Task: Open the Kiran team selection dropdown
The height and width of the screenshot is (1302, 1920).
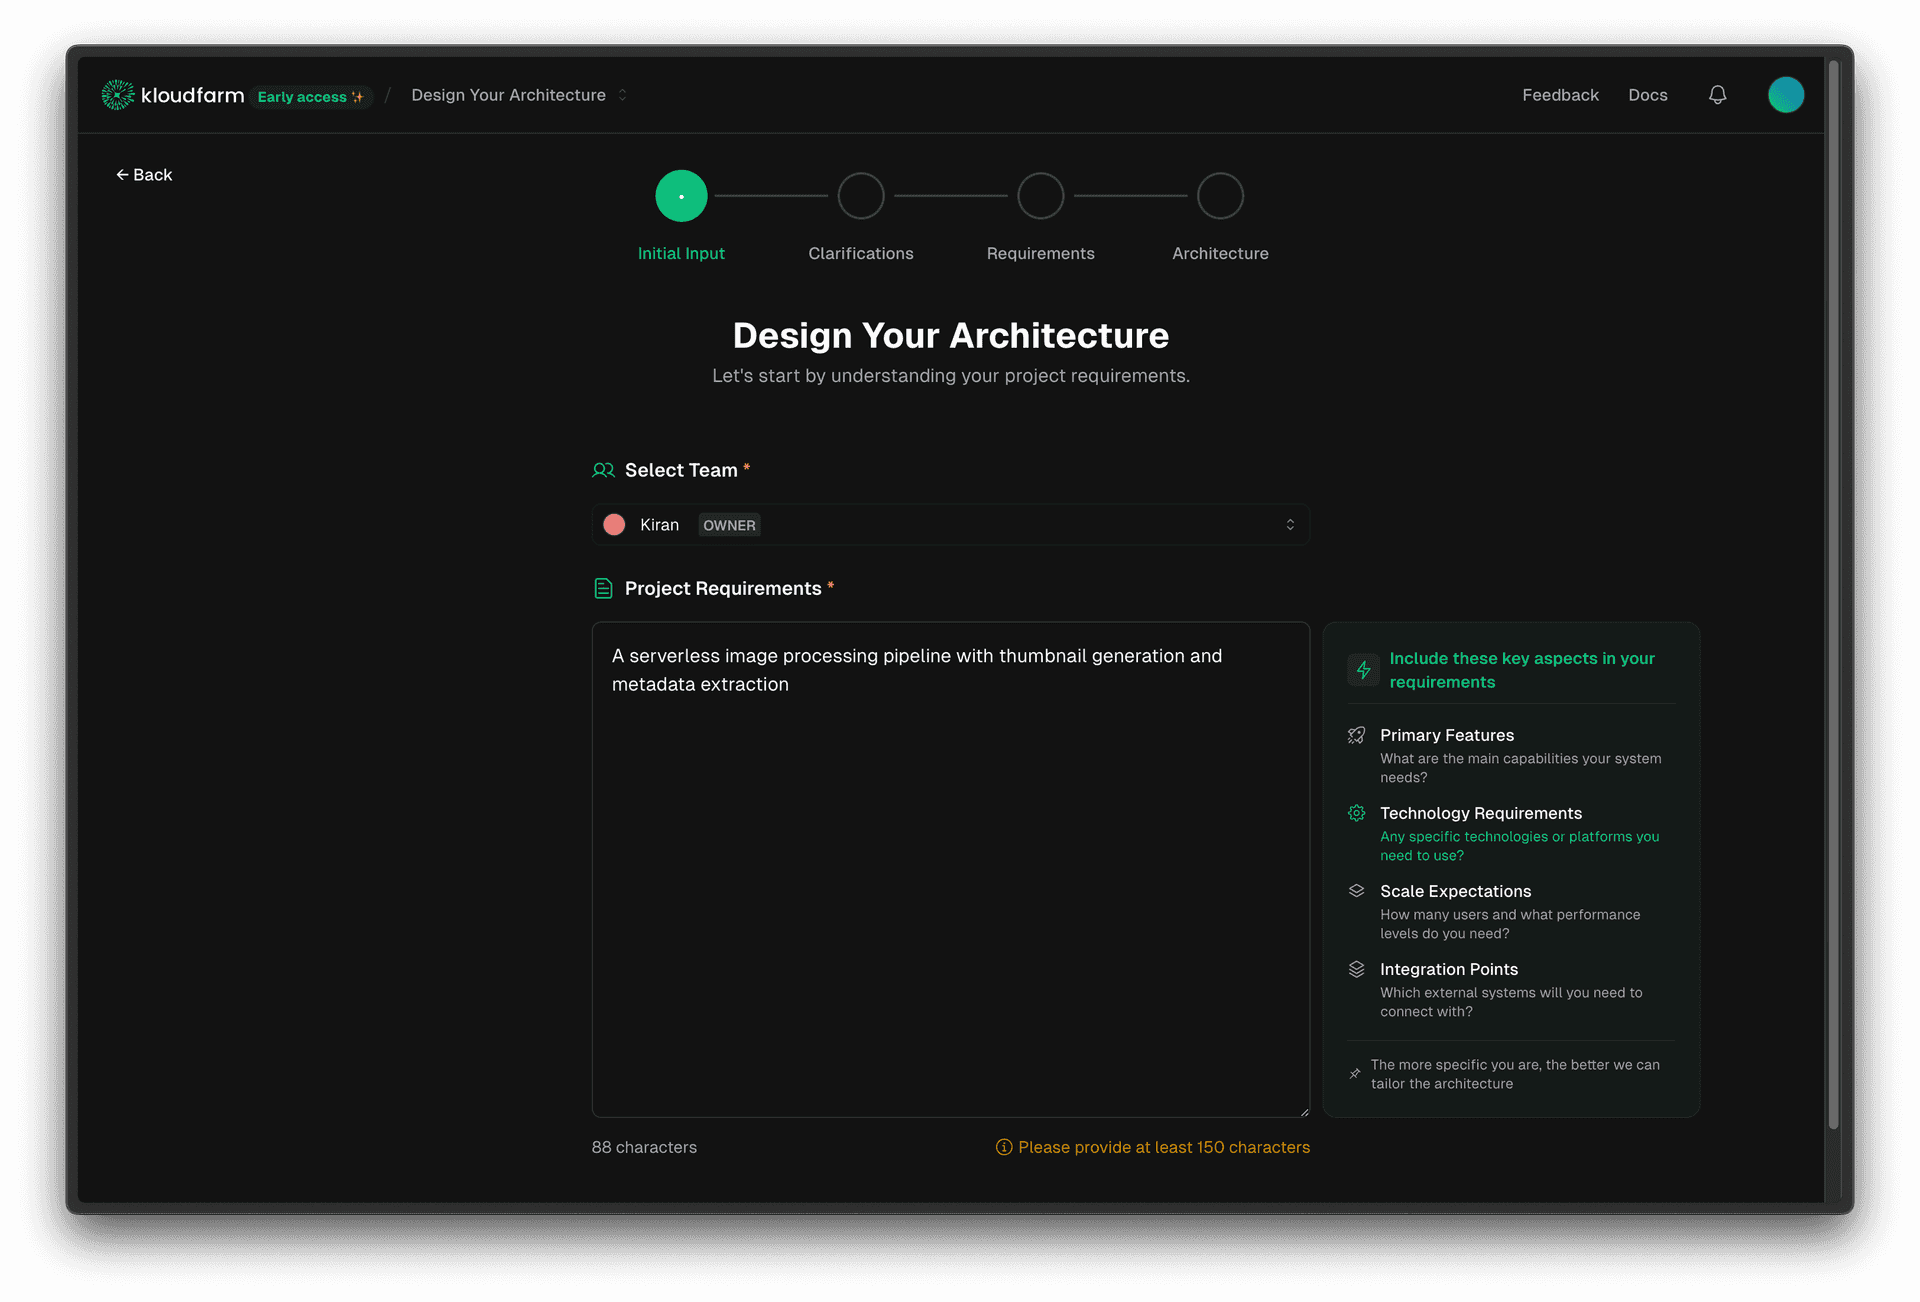Action: click(x=950, y=524)
